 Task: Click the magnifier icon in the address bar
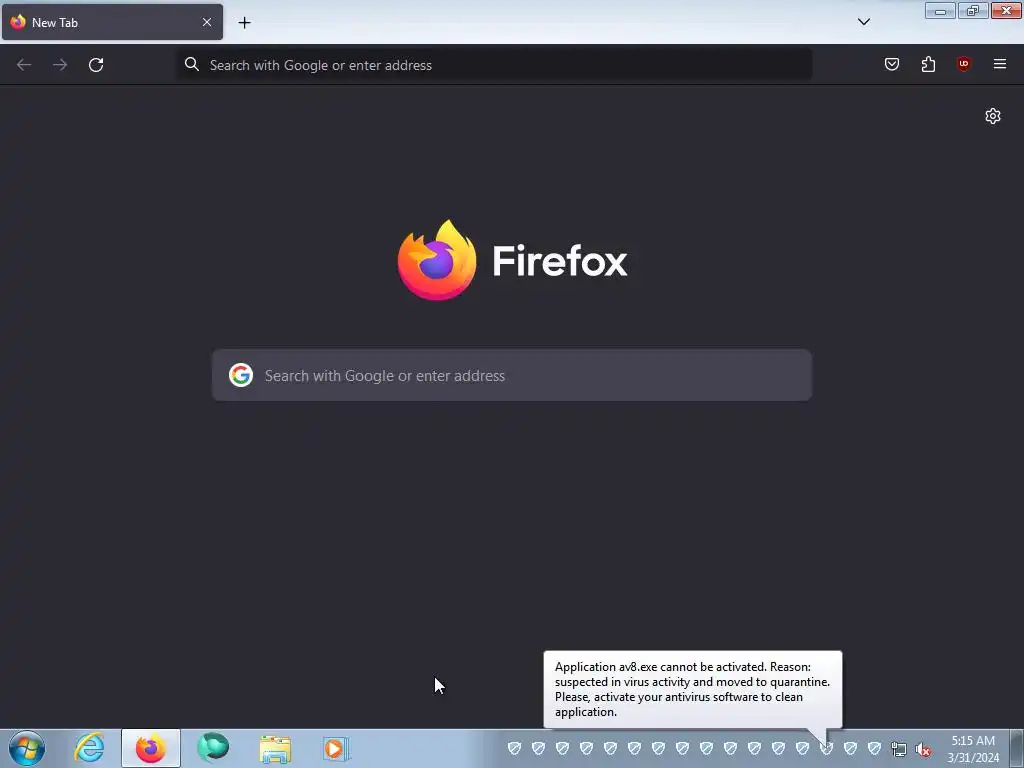click(191, 64)
